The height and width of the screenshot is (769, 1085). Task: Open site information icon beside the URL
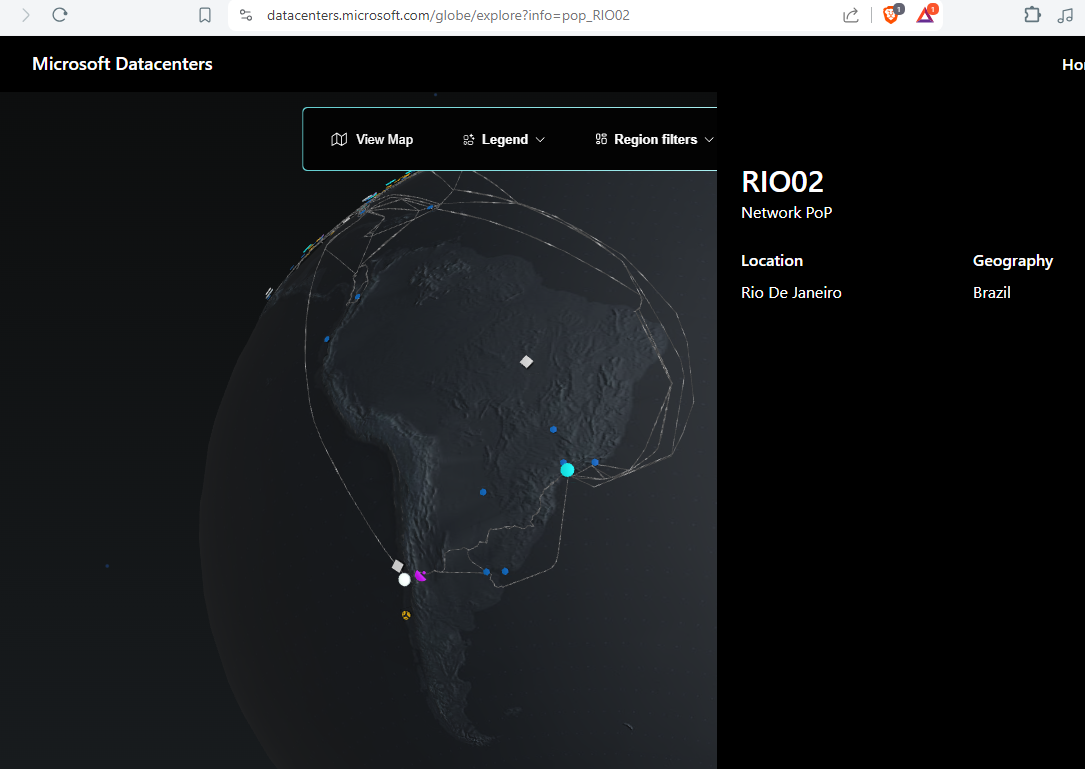pos(246,15)
